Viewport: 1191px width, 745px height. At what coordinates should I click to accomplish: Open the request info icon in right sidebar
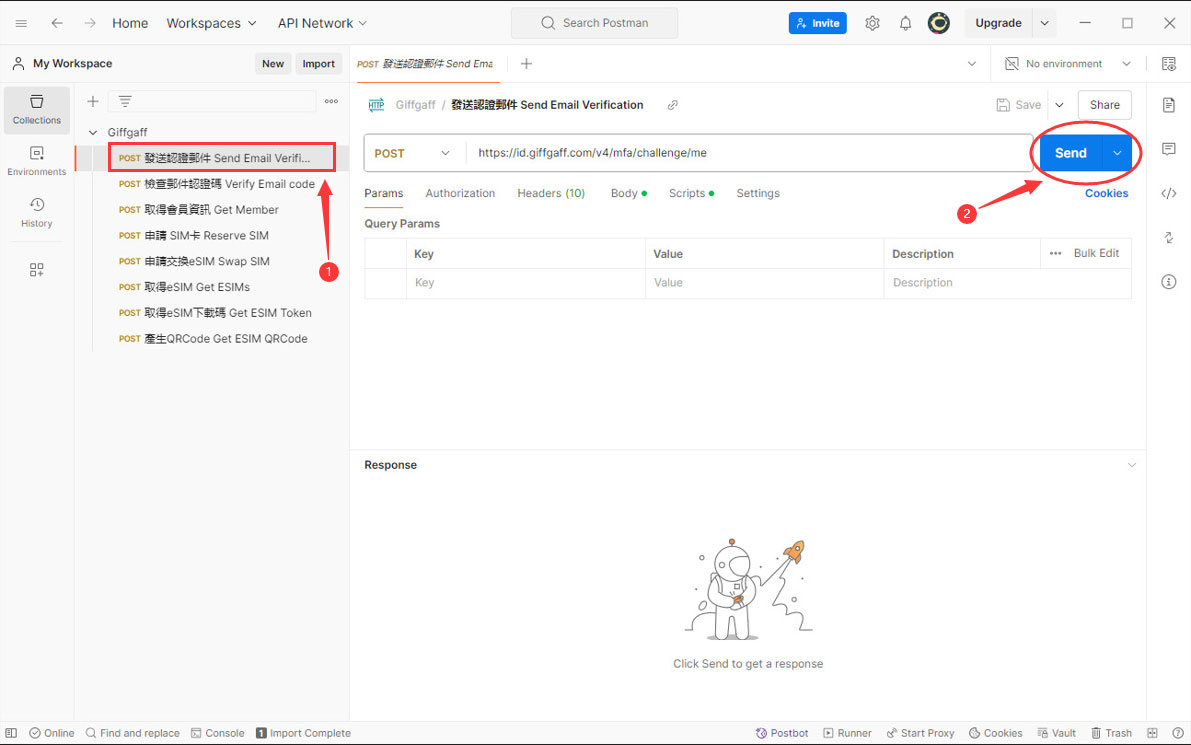1168,282
